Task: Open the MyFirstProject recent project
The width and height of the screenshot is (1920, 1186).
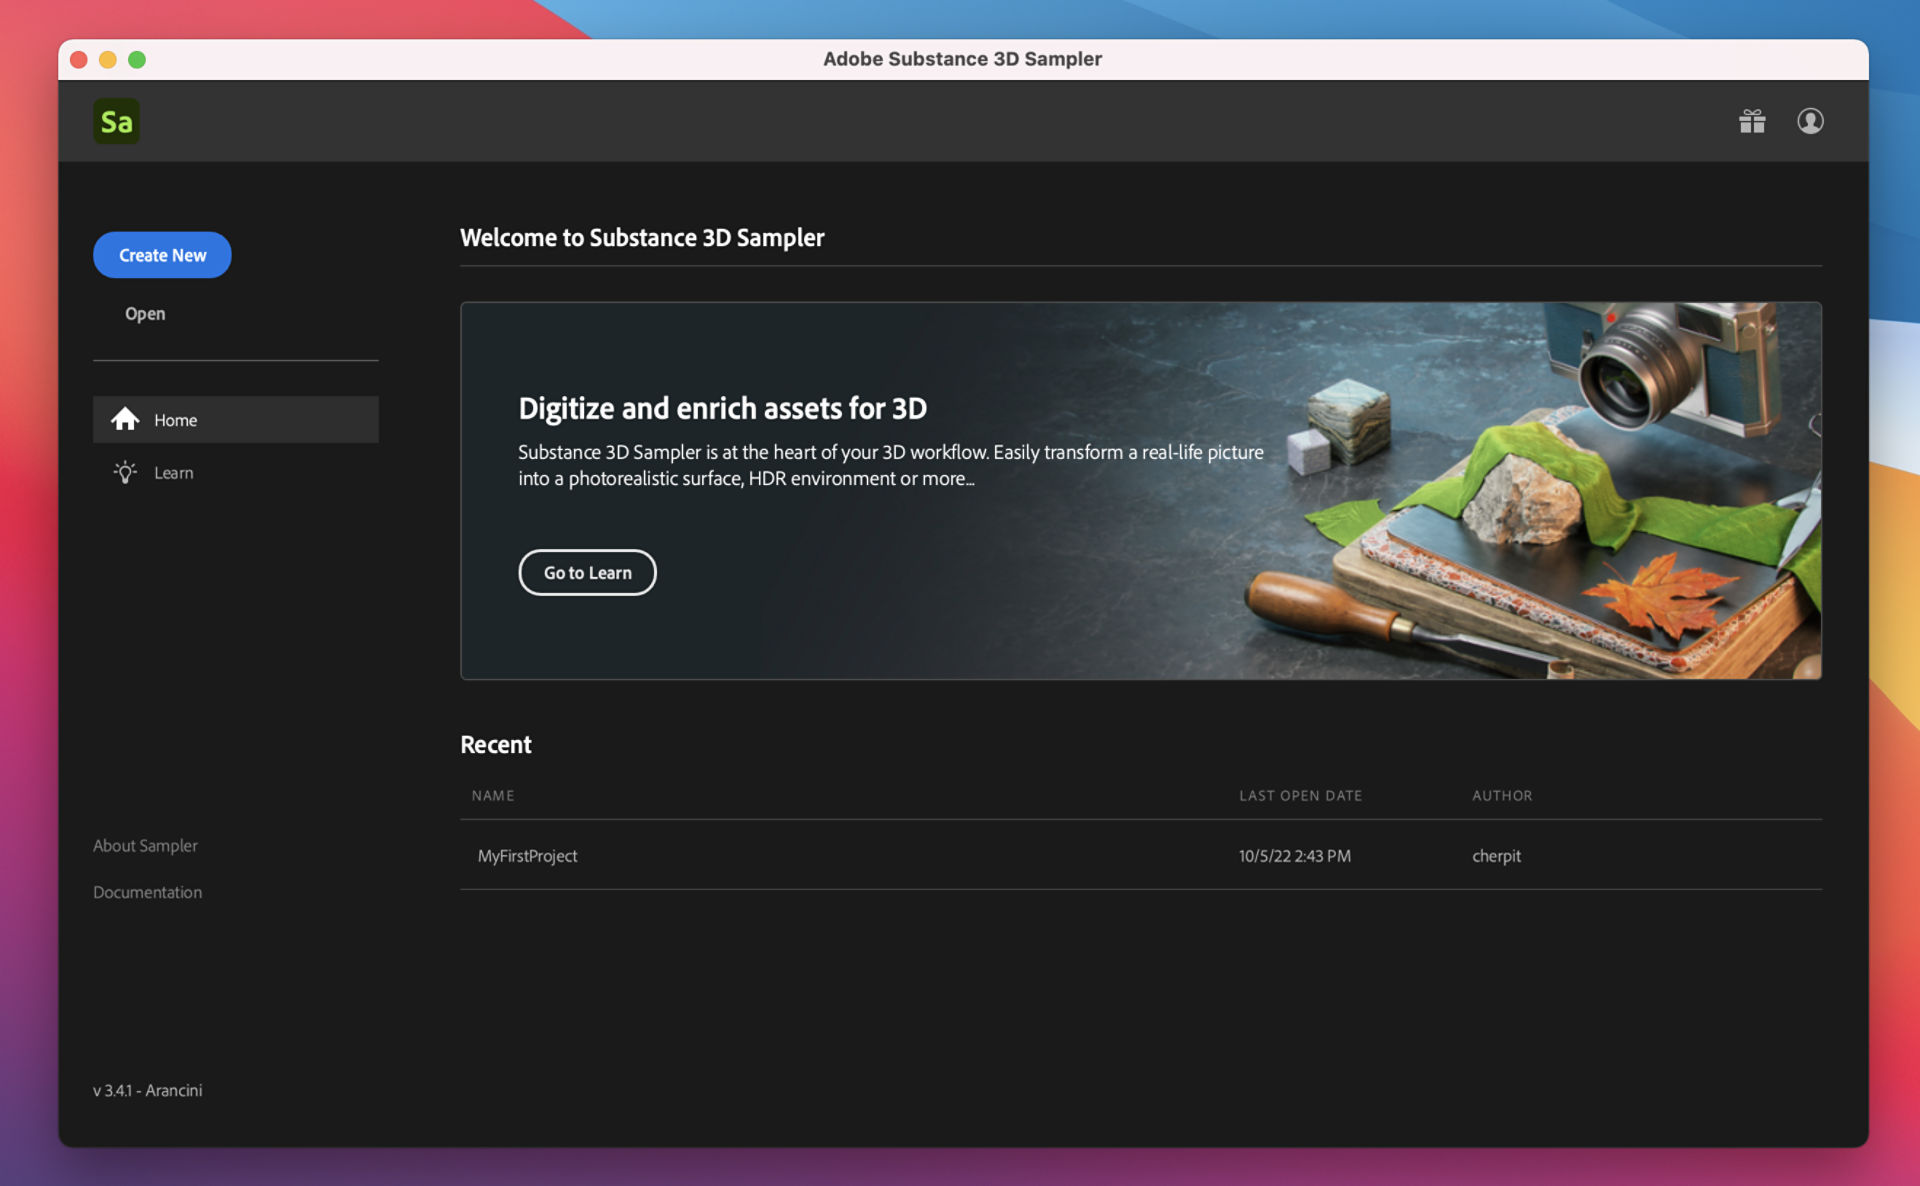Action: 527,855
